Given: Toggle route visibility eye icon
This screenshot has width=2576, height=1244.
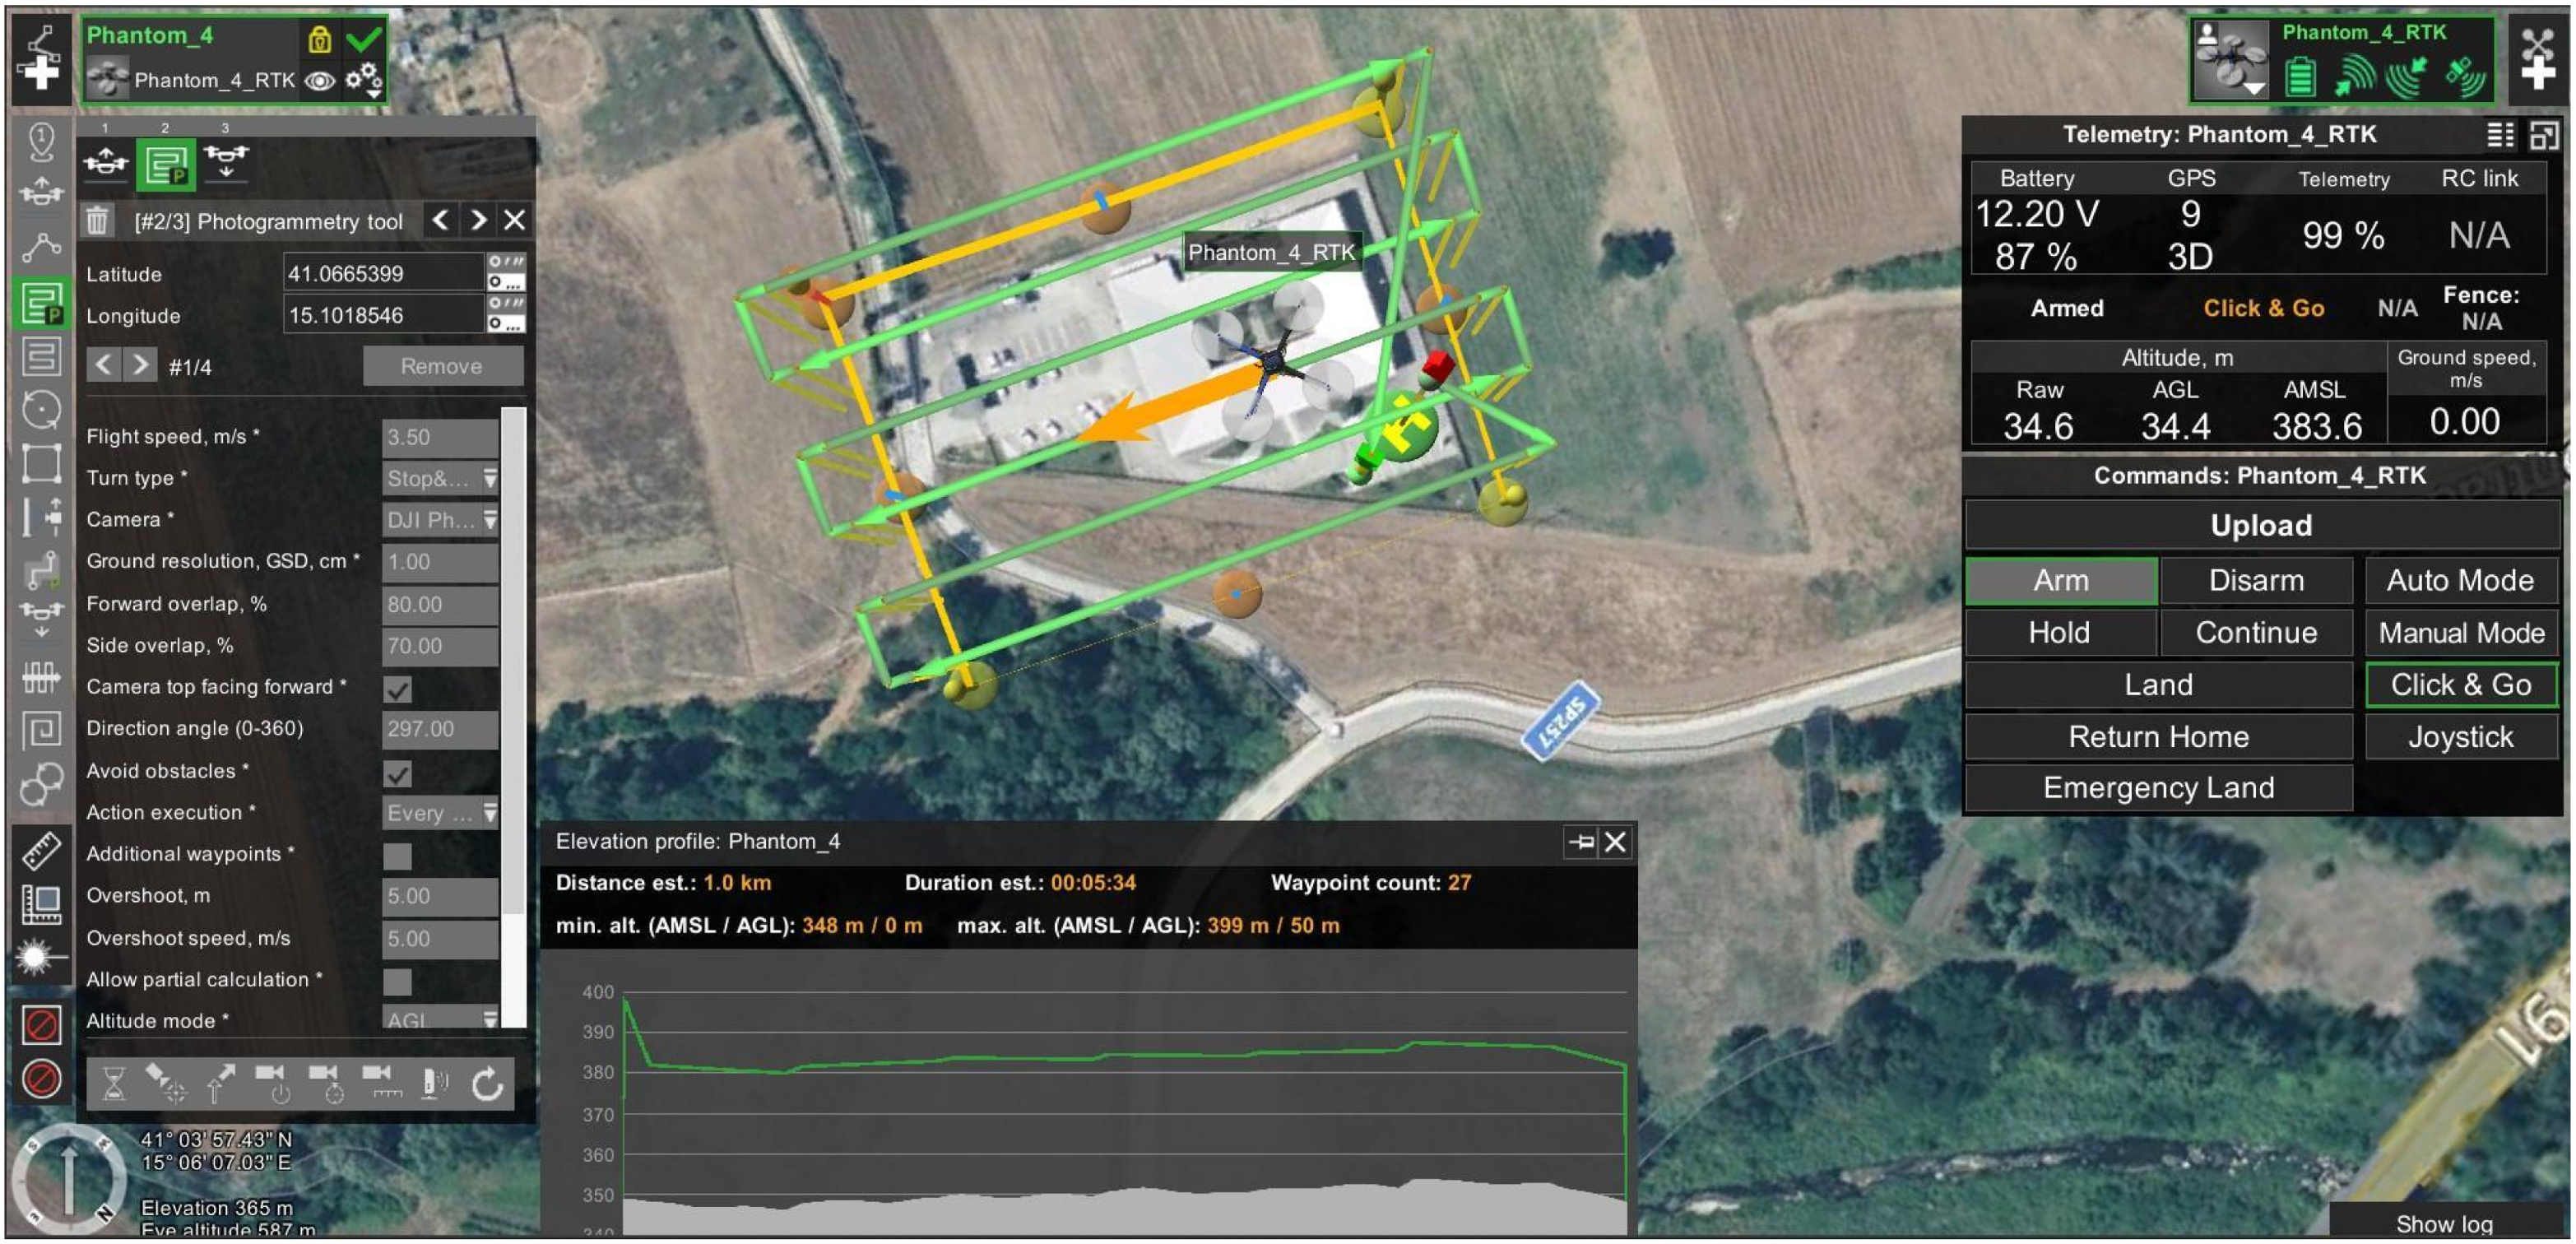Looking at the screenshot, I should tap(320, 80).
